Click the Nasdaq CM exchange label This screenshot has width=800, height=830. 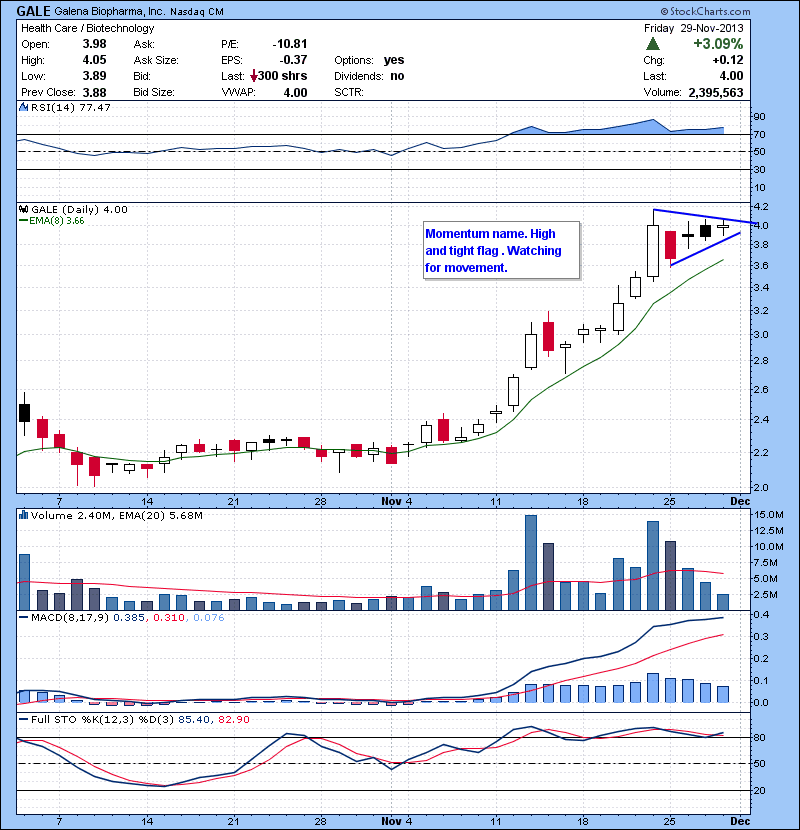pyautogui.click(x=197, y=12)
